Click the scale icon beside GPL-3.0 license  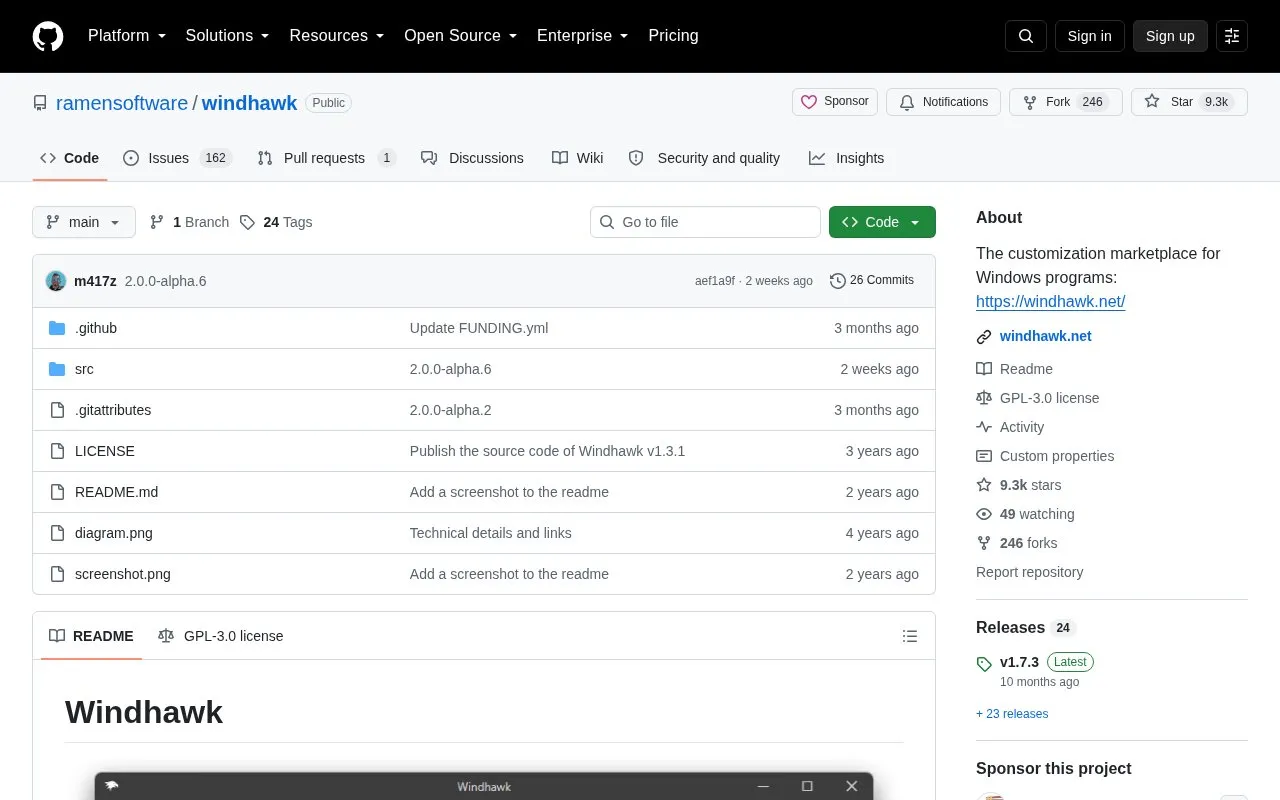[984, 398]
